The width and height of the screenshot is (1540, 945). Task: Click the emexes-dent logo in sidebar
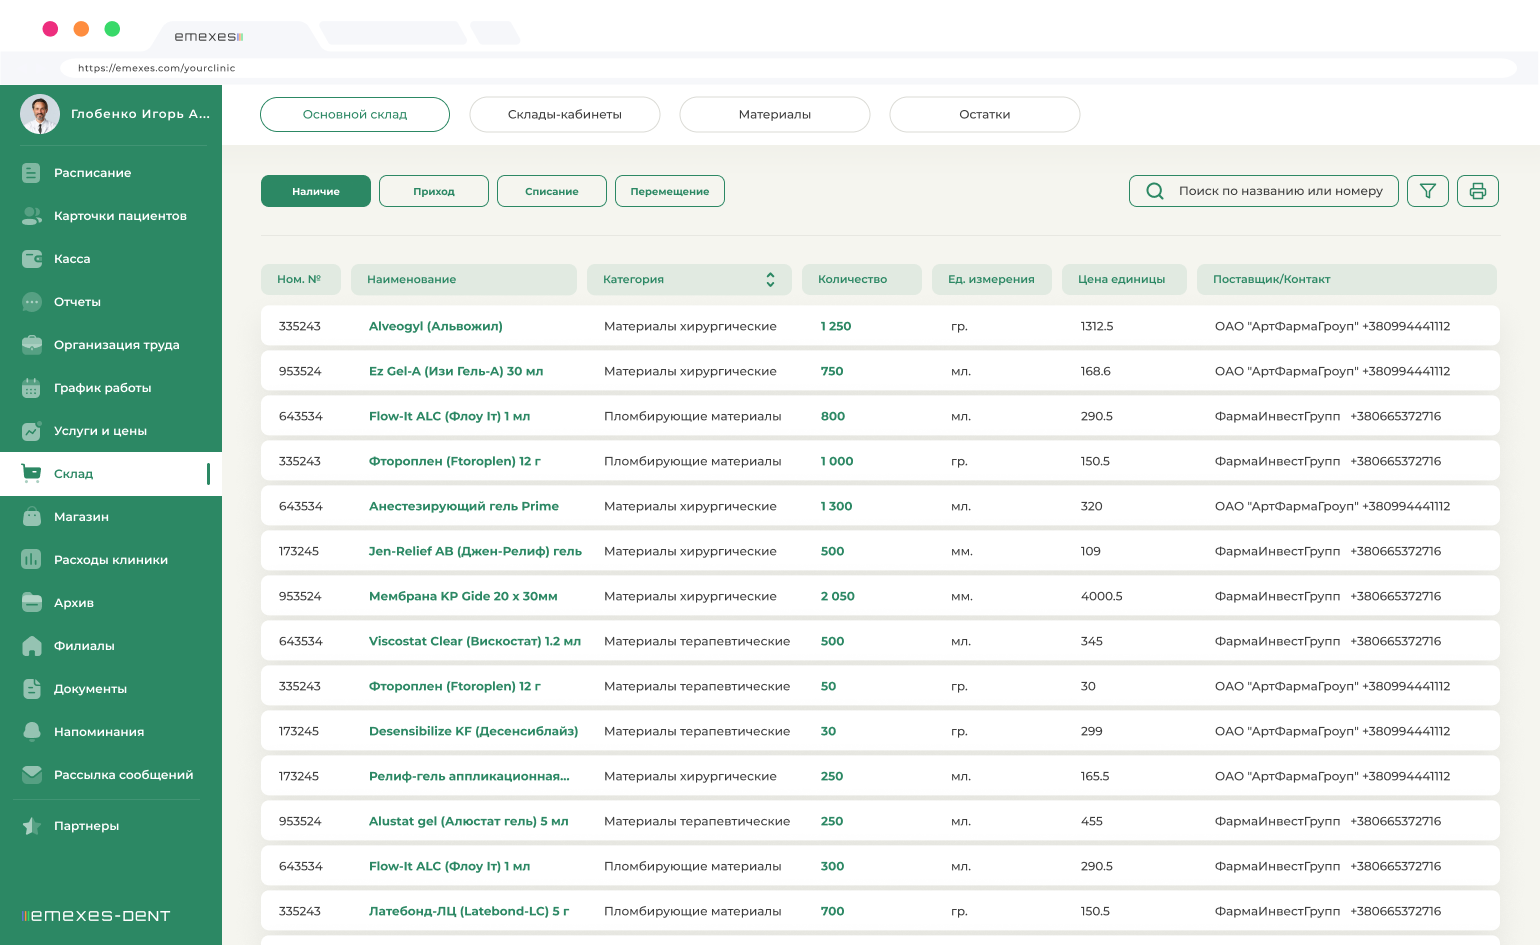(96, 916)
